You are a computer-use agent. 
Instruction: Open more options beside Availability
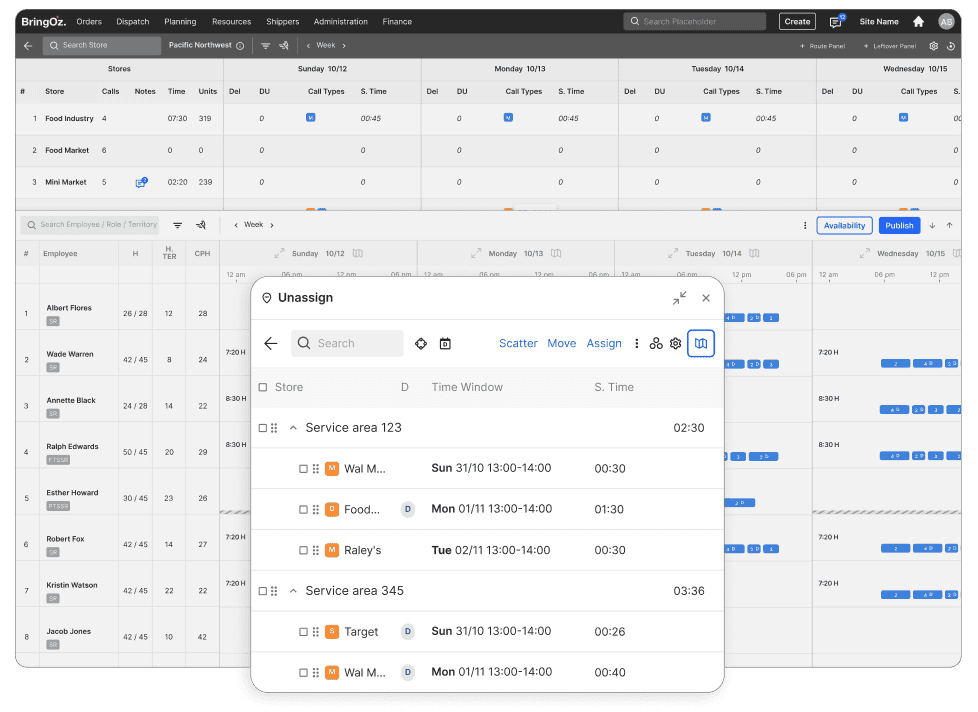coord(805,226)
